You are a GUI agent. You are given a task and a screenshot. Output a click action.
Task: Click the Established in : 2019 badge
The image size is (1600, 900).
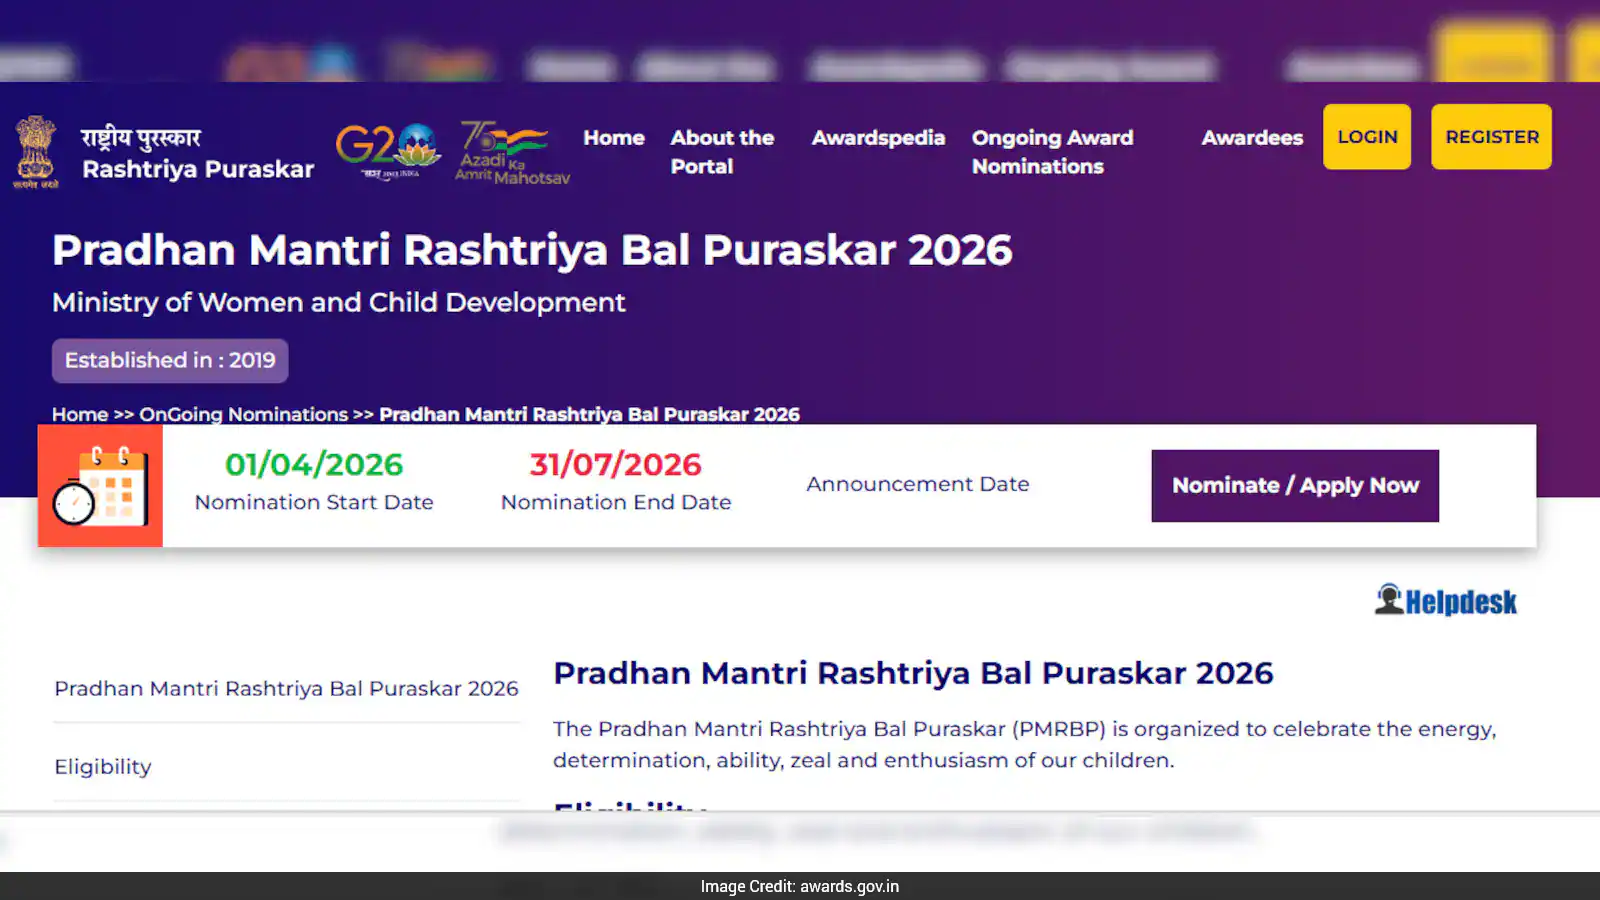(170, 360)
